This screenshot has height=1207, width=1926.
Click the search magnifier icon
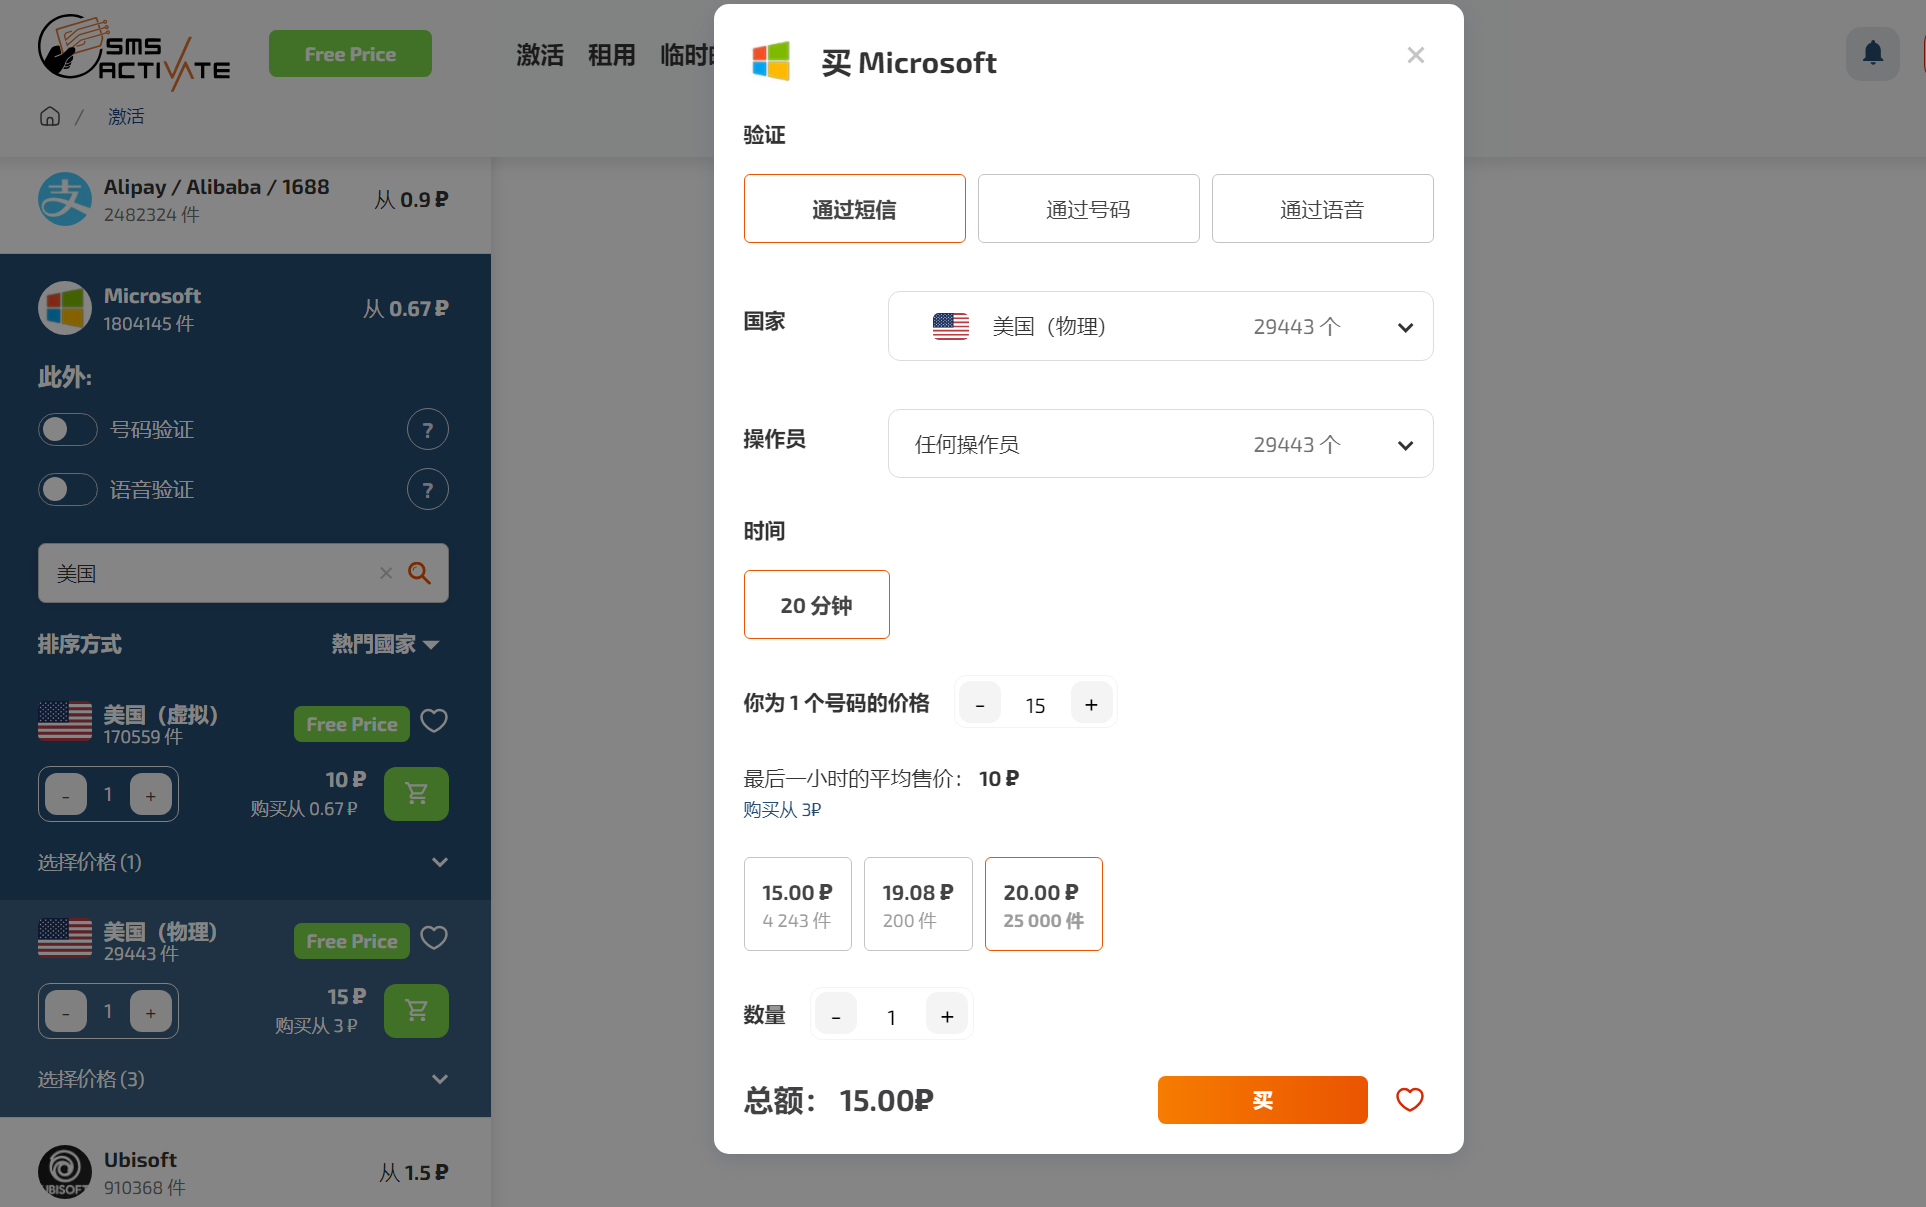tap(419, 573)
